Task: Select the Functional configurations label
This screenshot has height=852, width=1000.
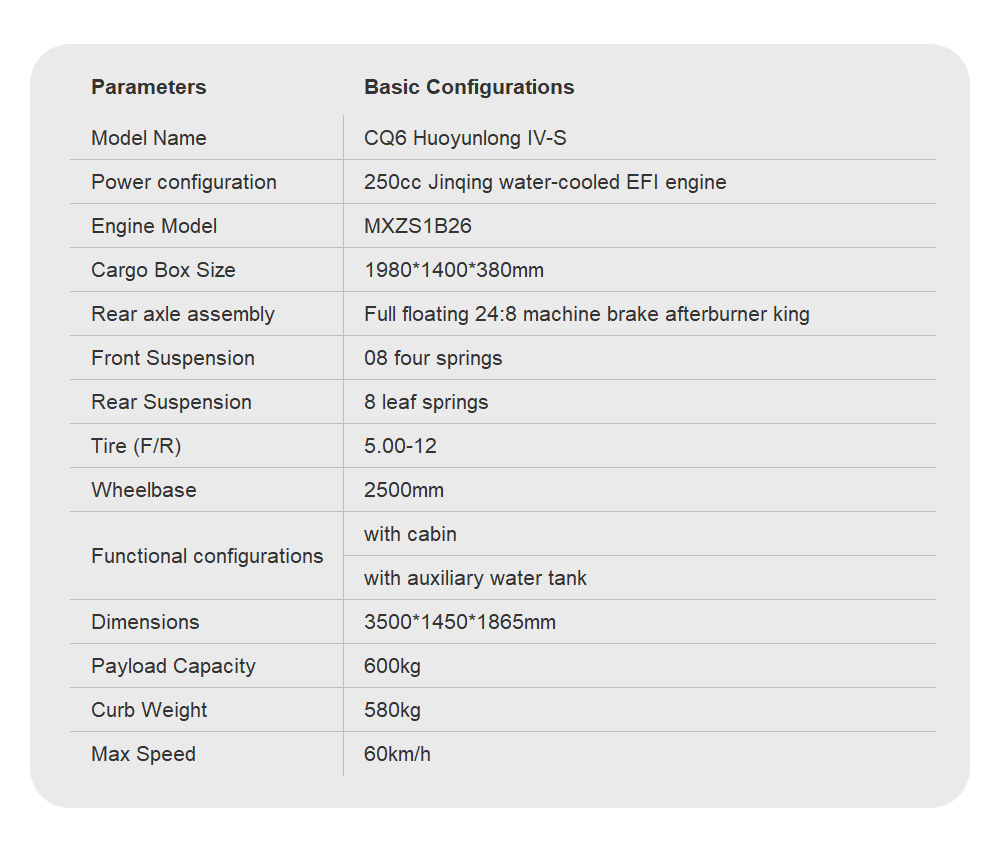Action: (207, 556)
